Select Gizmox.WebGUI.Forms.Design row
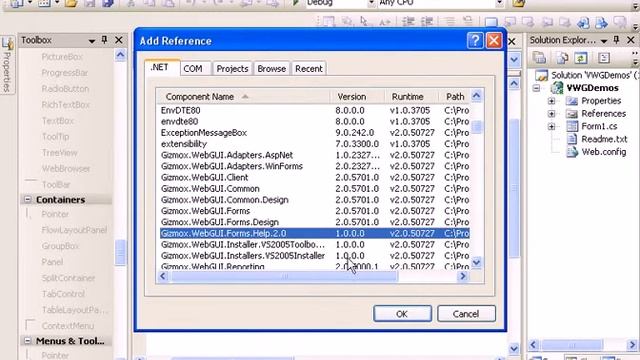Viewport: 640px width, 360px height. point(314,222)
